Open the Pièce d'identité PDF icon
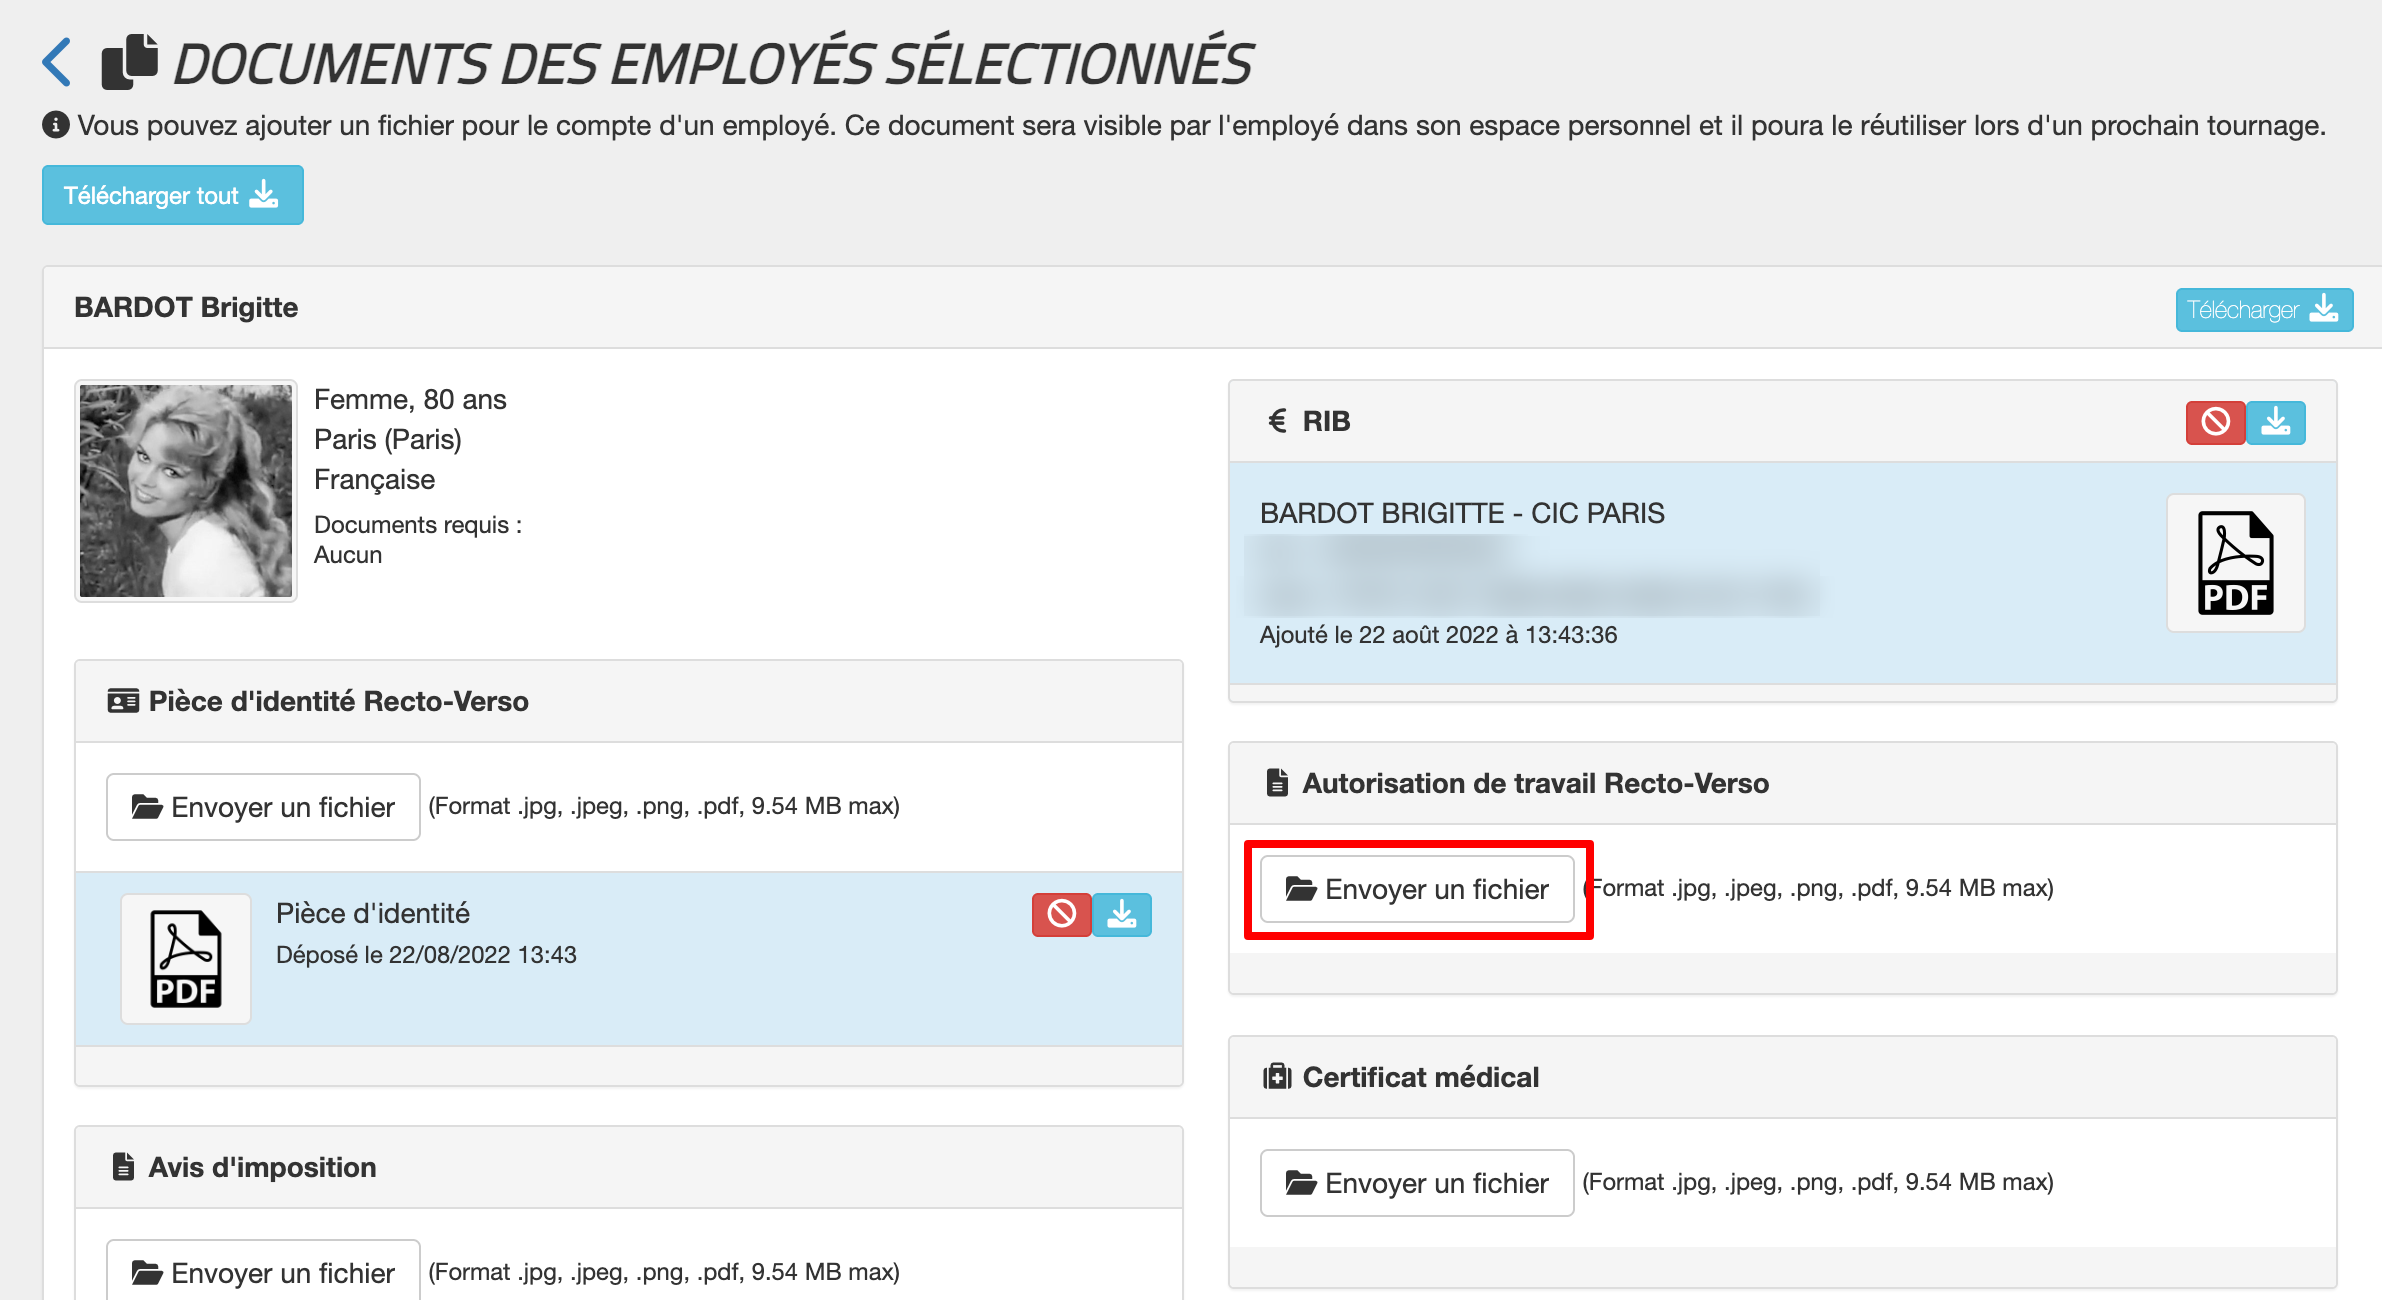 pyautogui.click(x=186, y=958)
